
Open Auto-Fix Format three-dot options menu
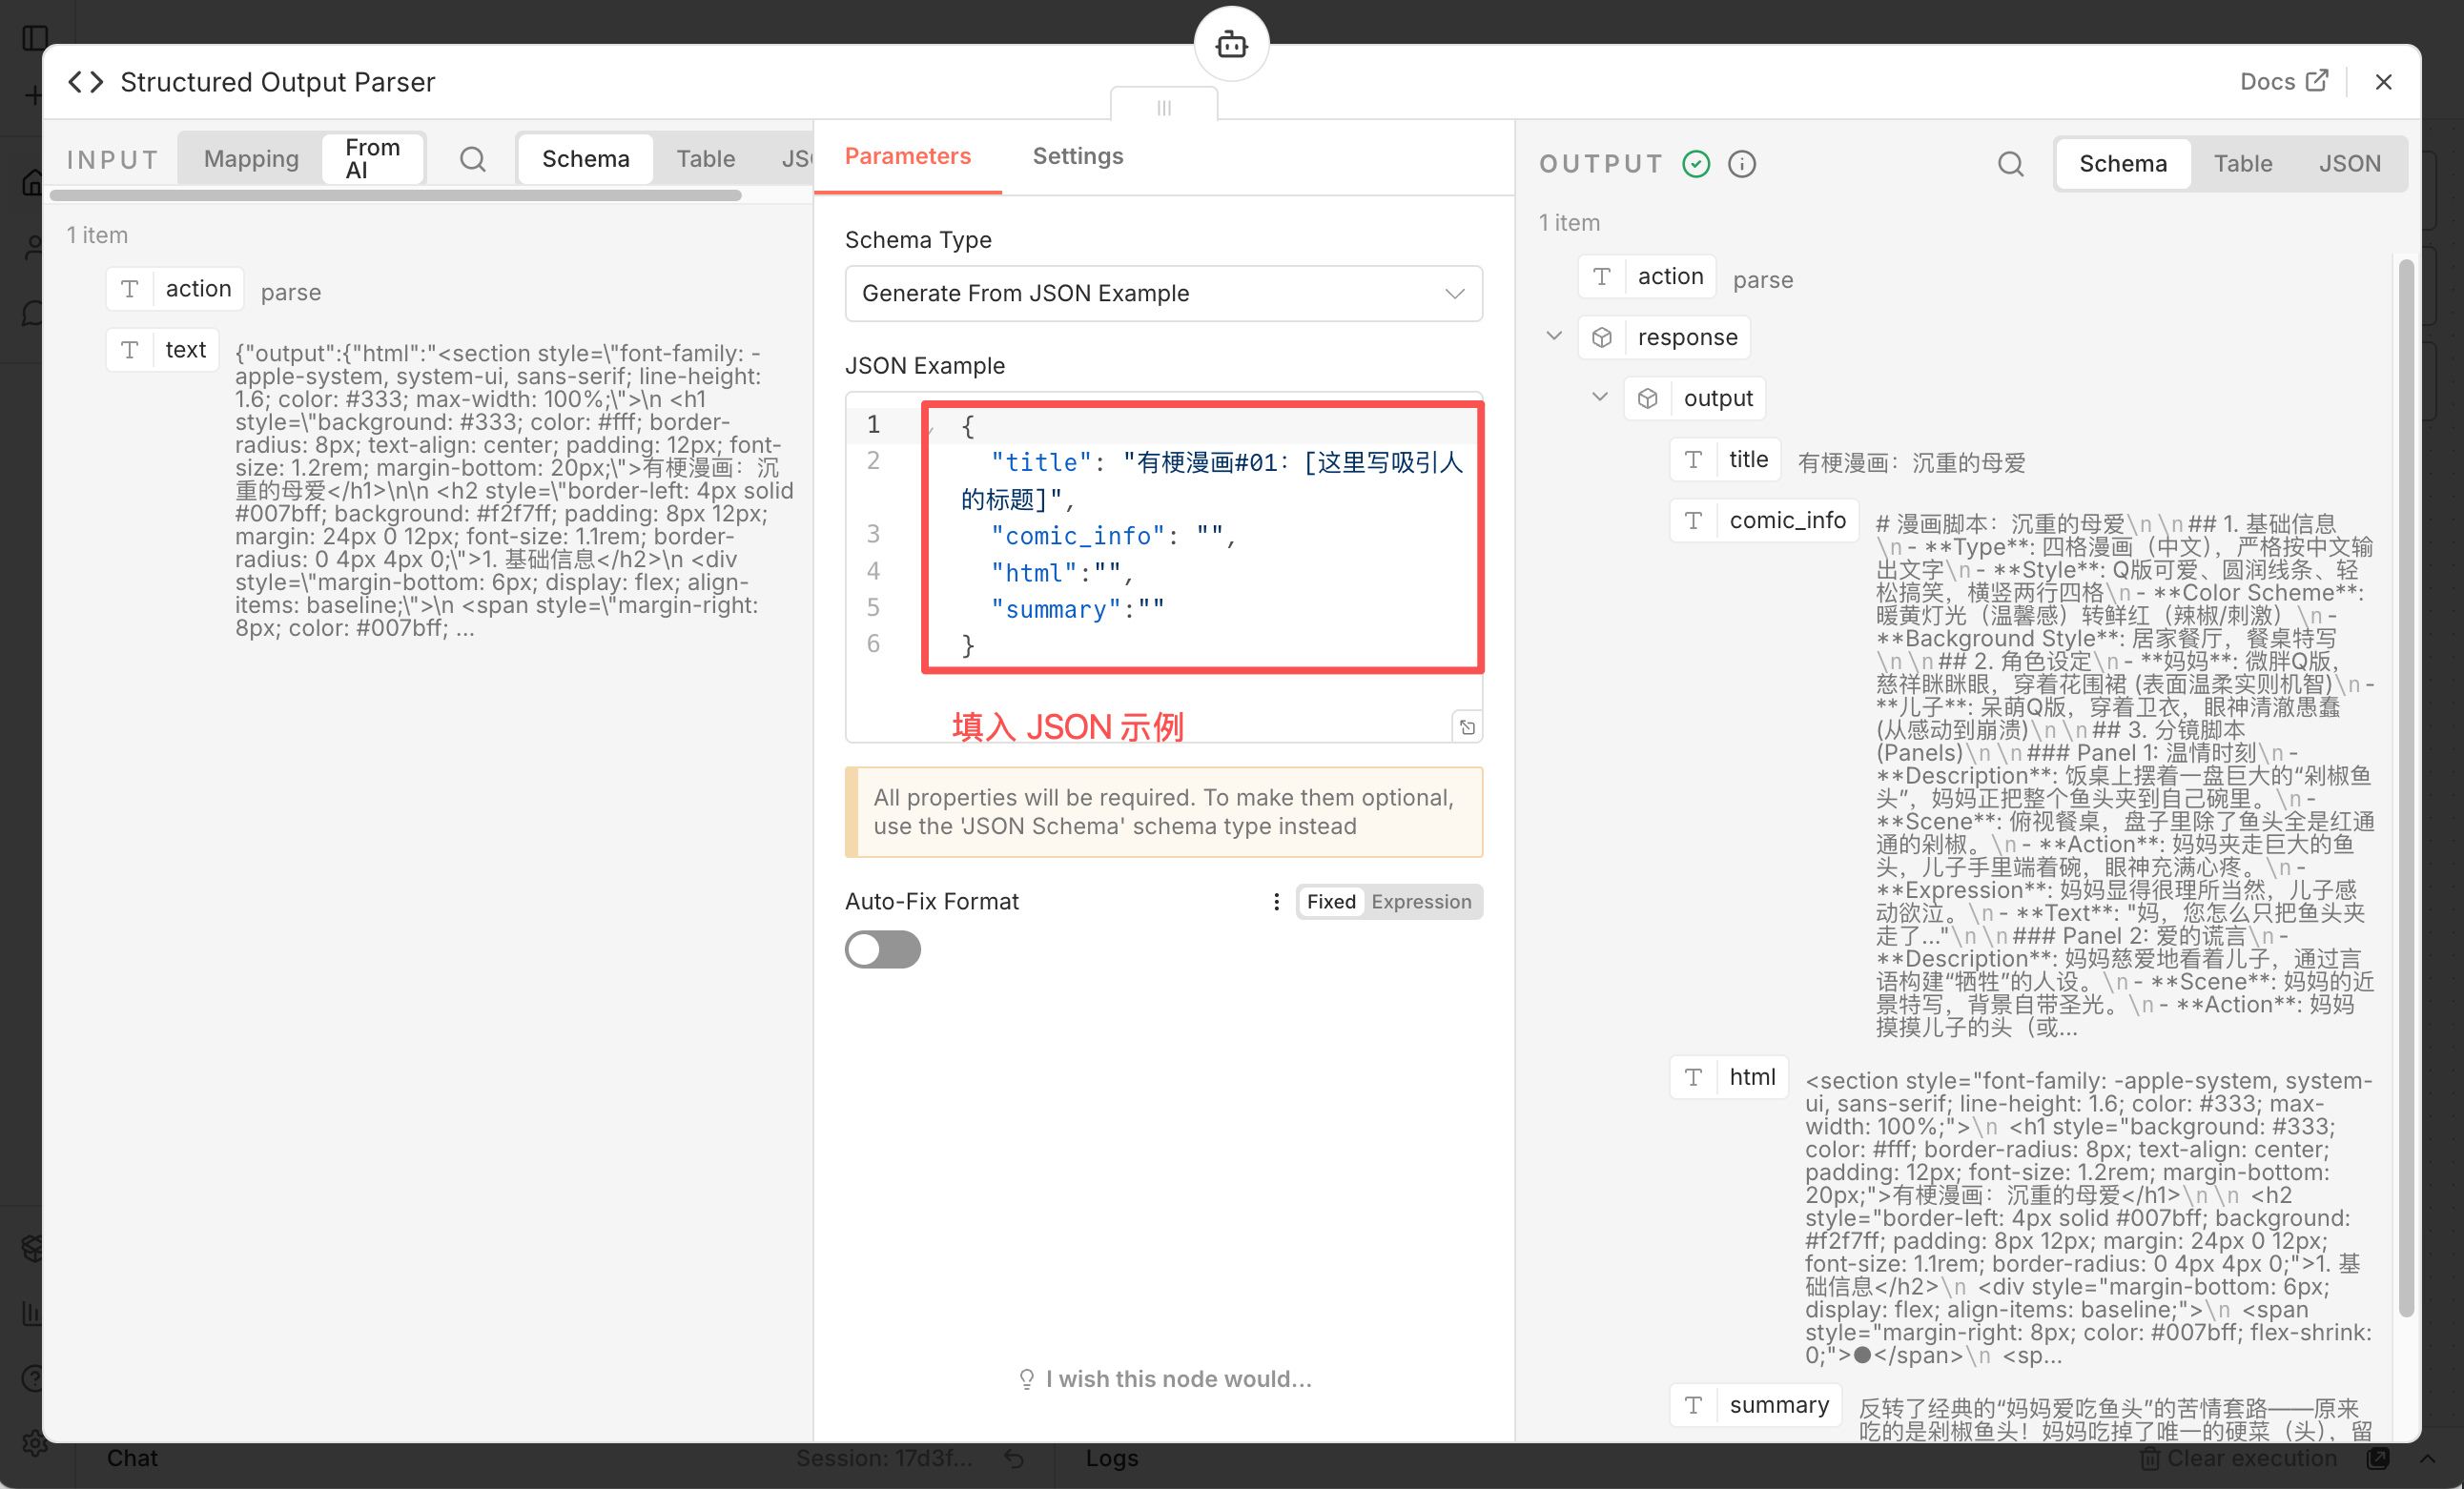pyautogui.click(x=1276, y=902)
